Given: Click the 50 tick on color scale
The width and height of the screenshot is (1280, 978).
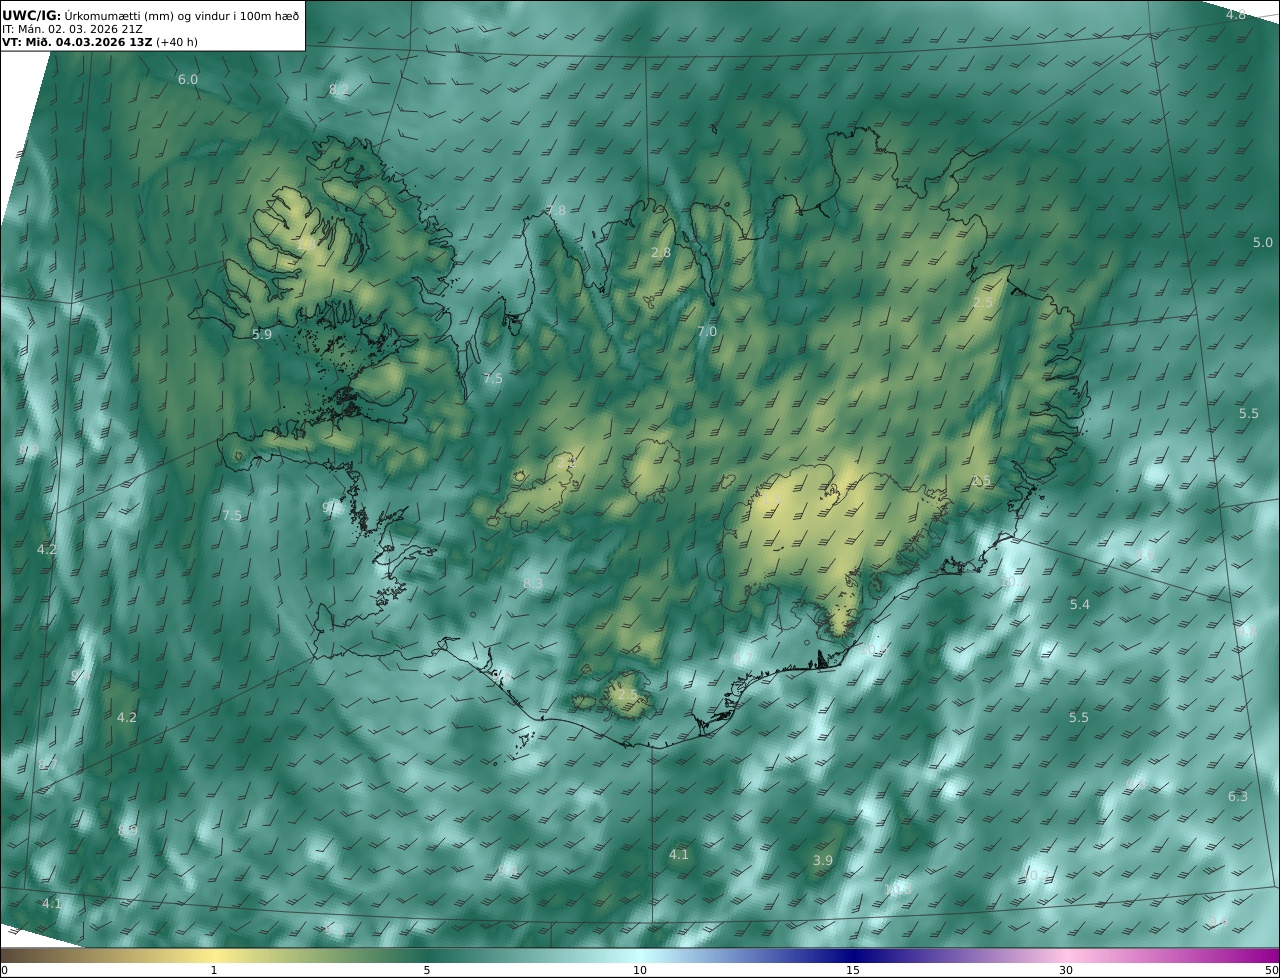Looking at the screenshot, I should (1271, 970).
